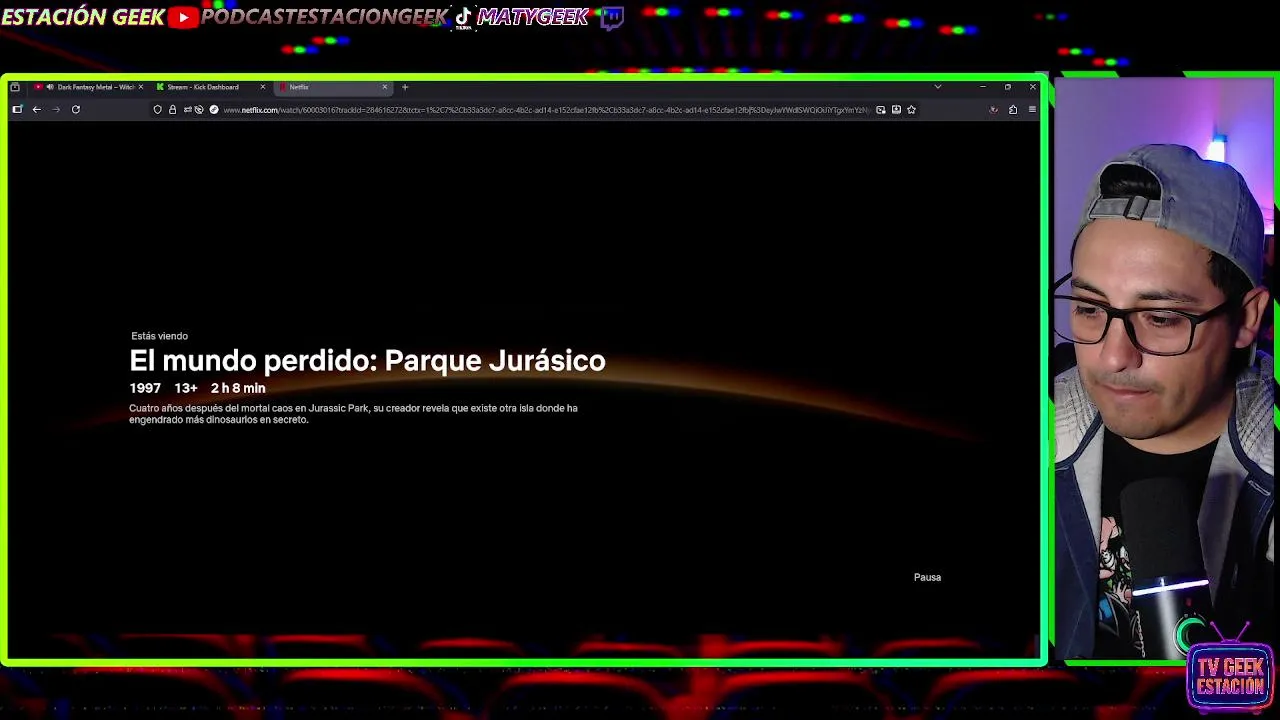Click the Jurassic Park synopsis paragraph

pos(353,414)
